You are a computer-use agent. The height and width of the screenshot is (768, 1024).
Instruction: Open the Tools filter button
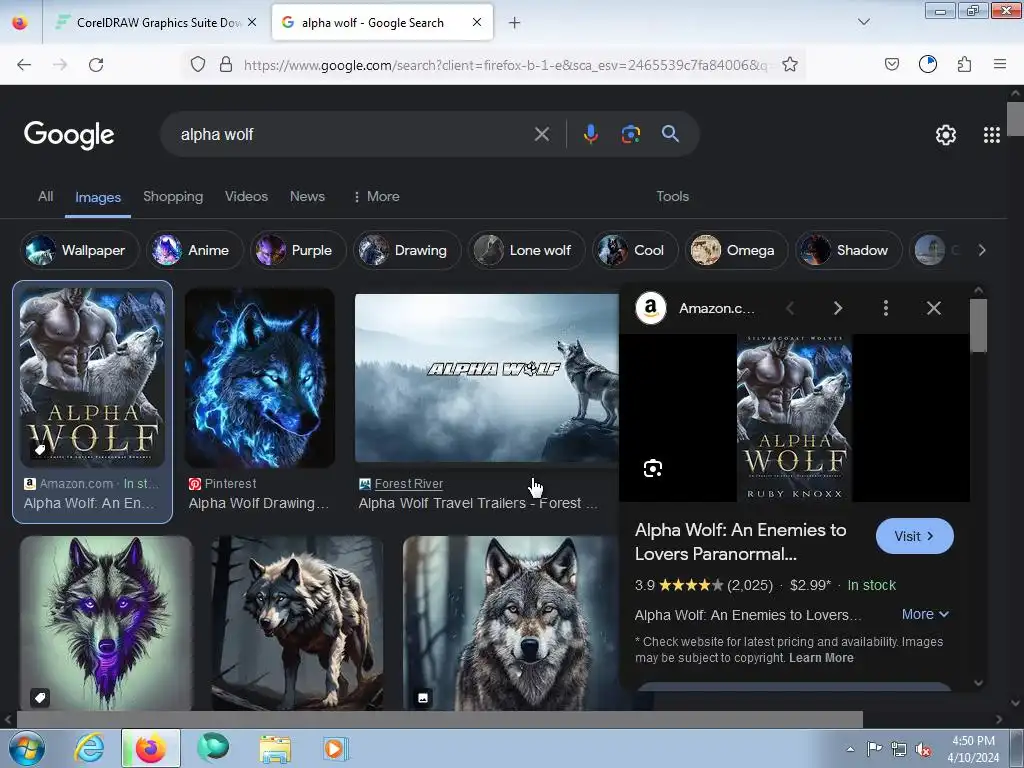(673, 197)
